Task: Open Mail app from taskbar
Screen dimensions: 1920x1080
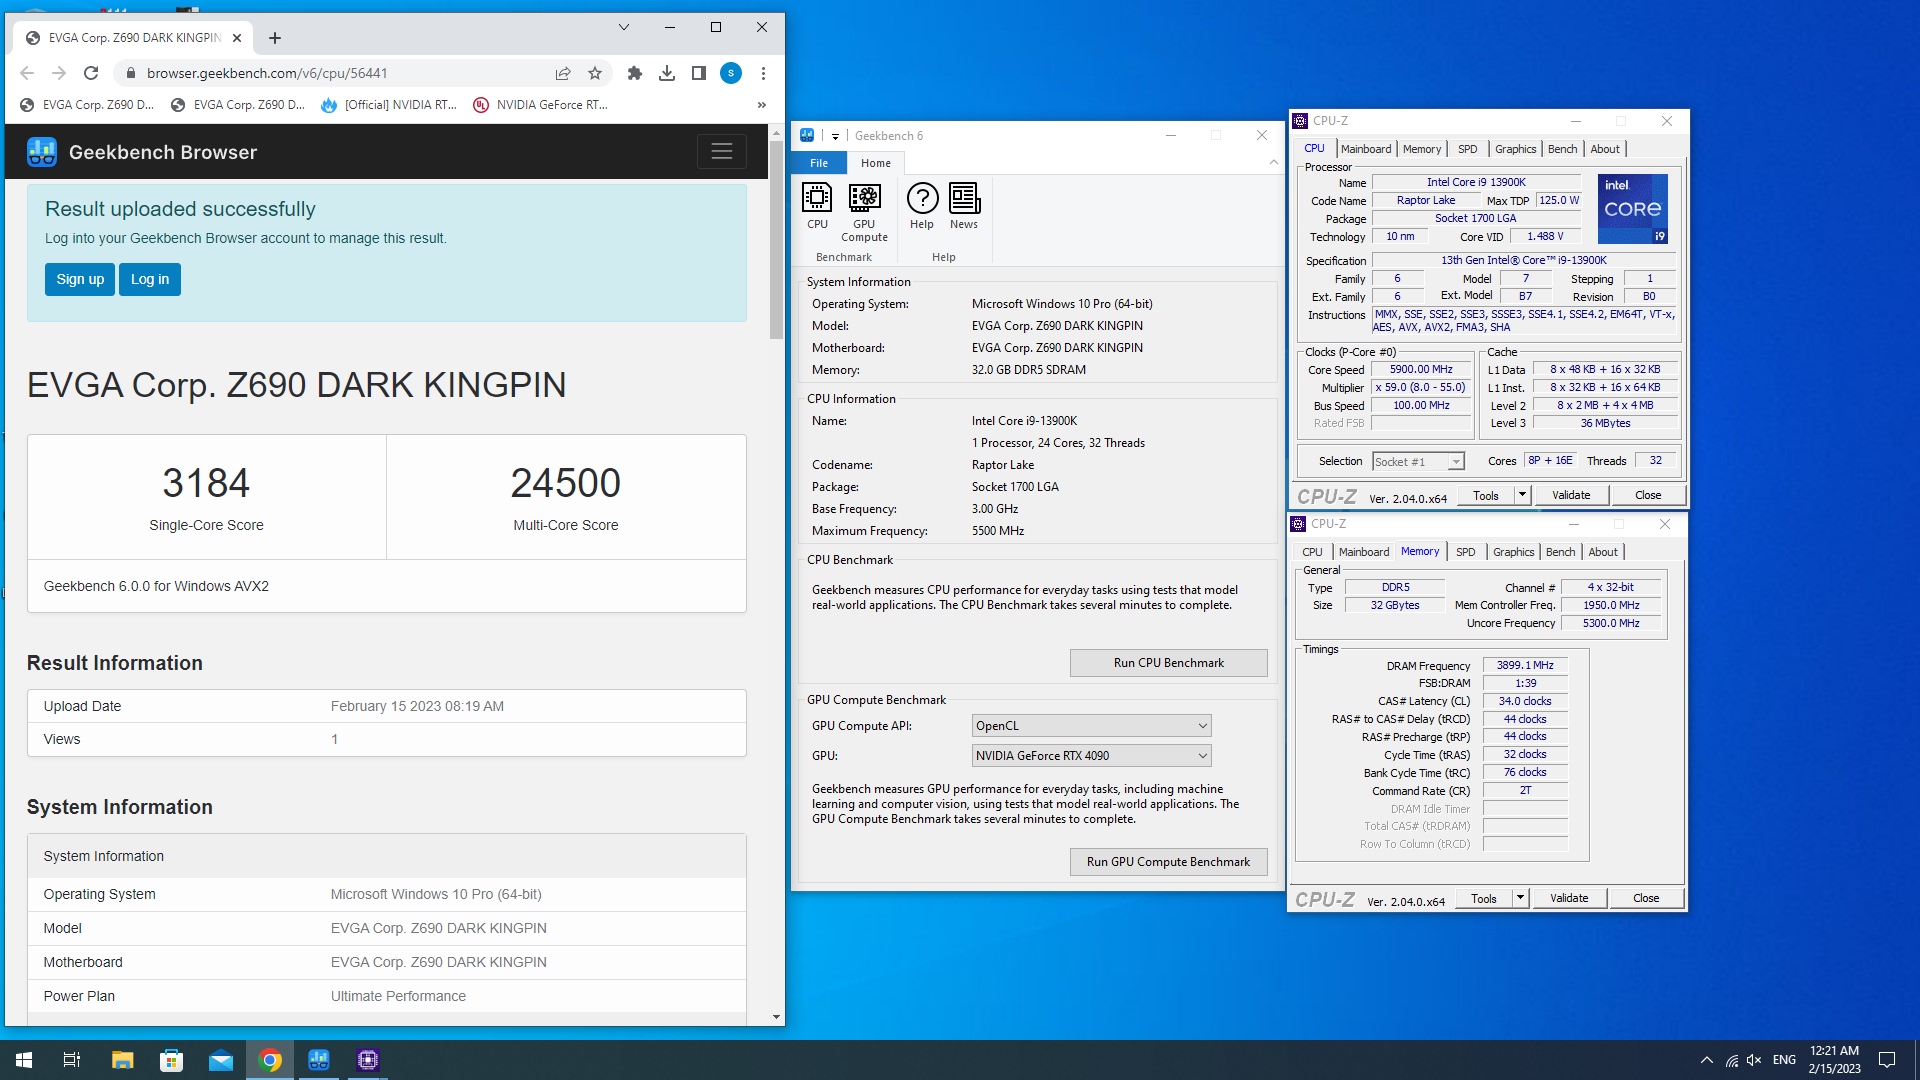Action: [x=221, y=1060]
